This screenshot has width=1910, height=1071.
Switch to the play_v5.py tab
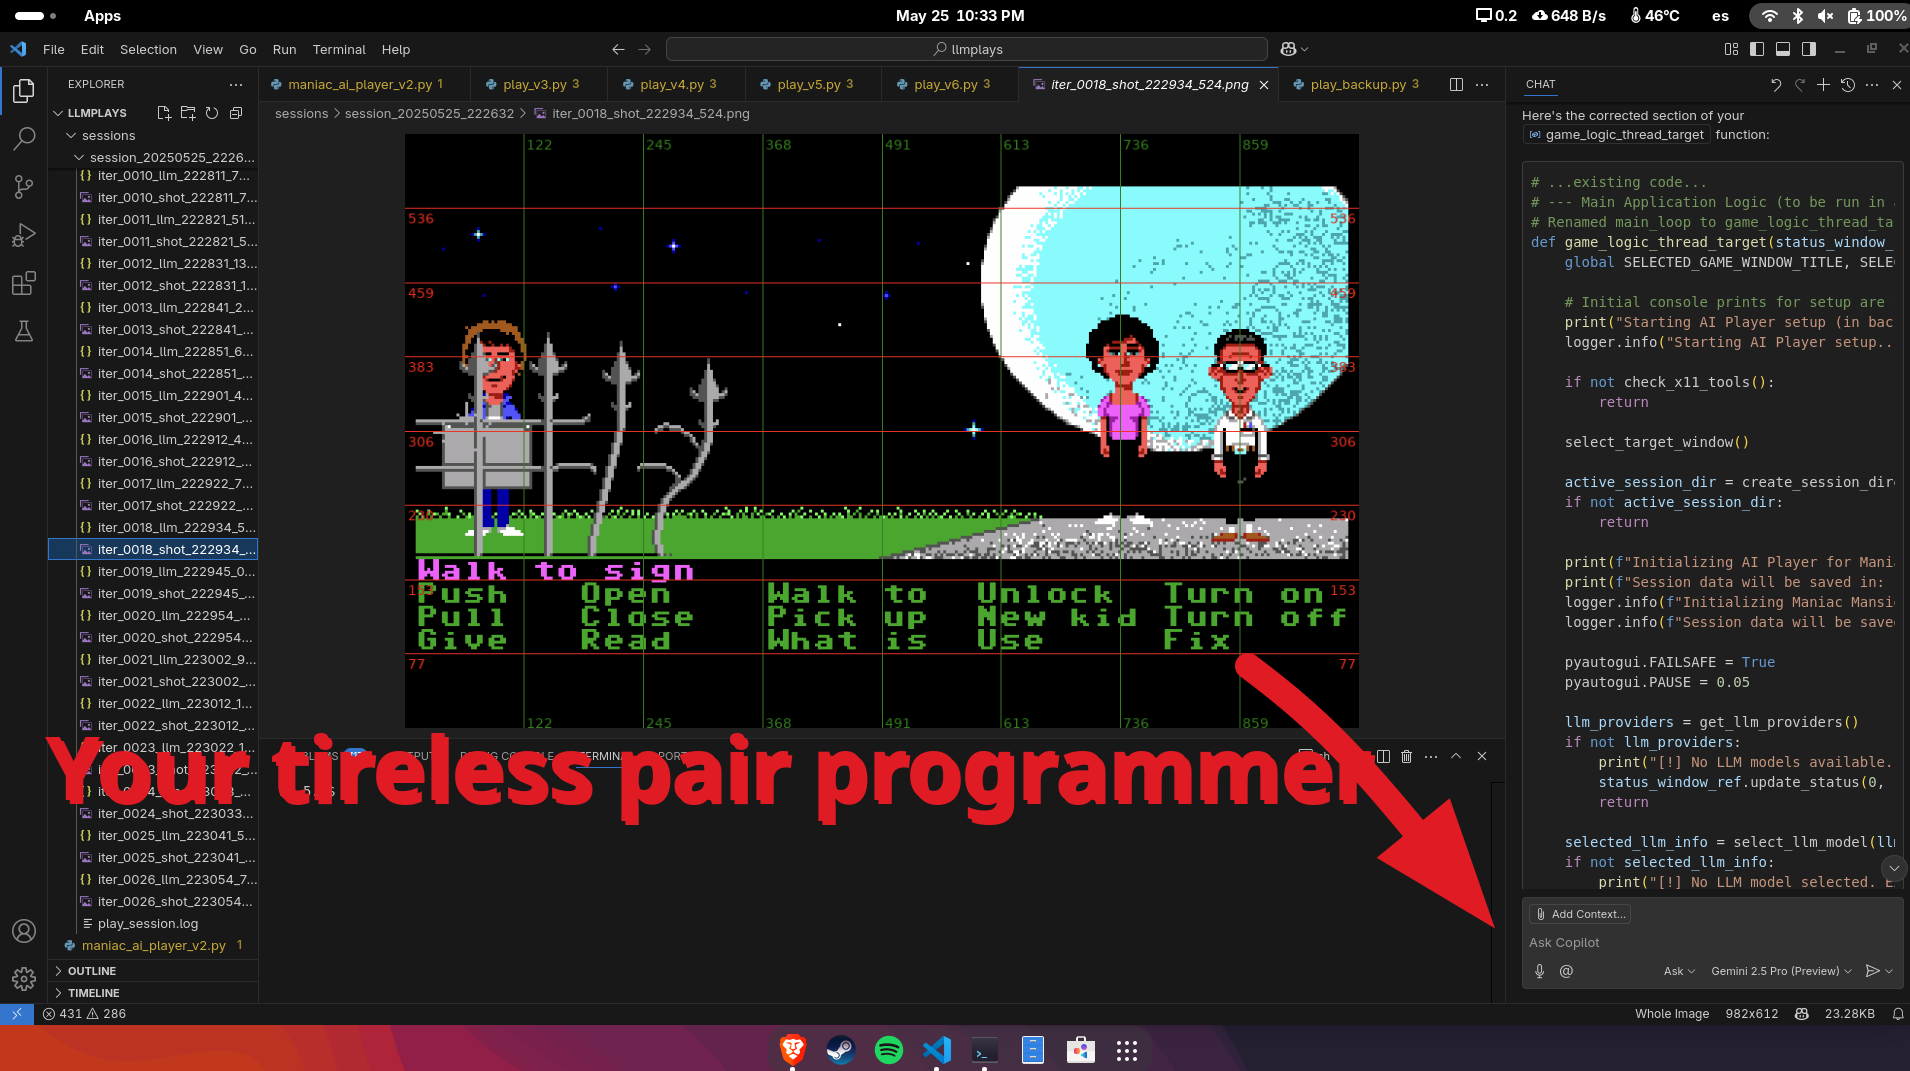(810, 85)
